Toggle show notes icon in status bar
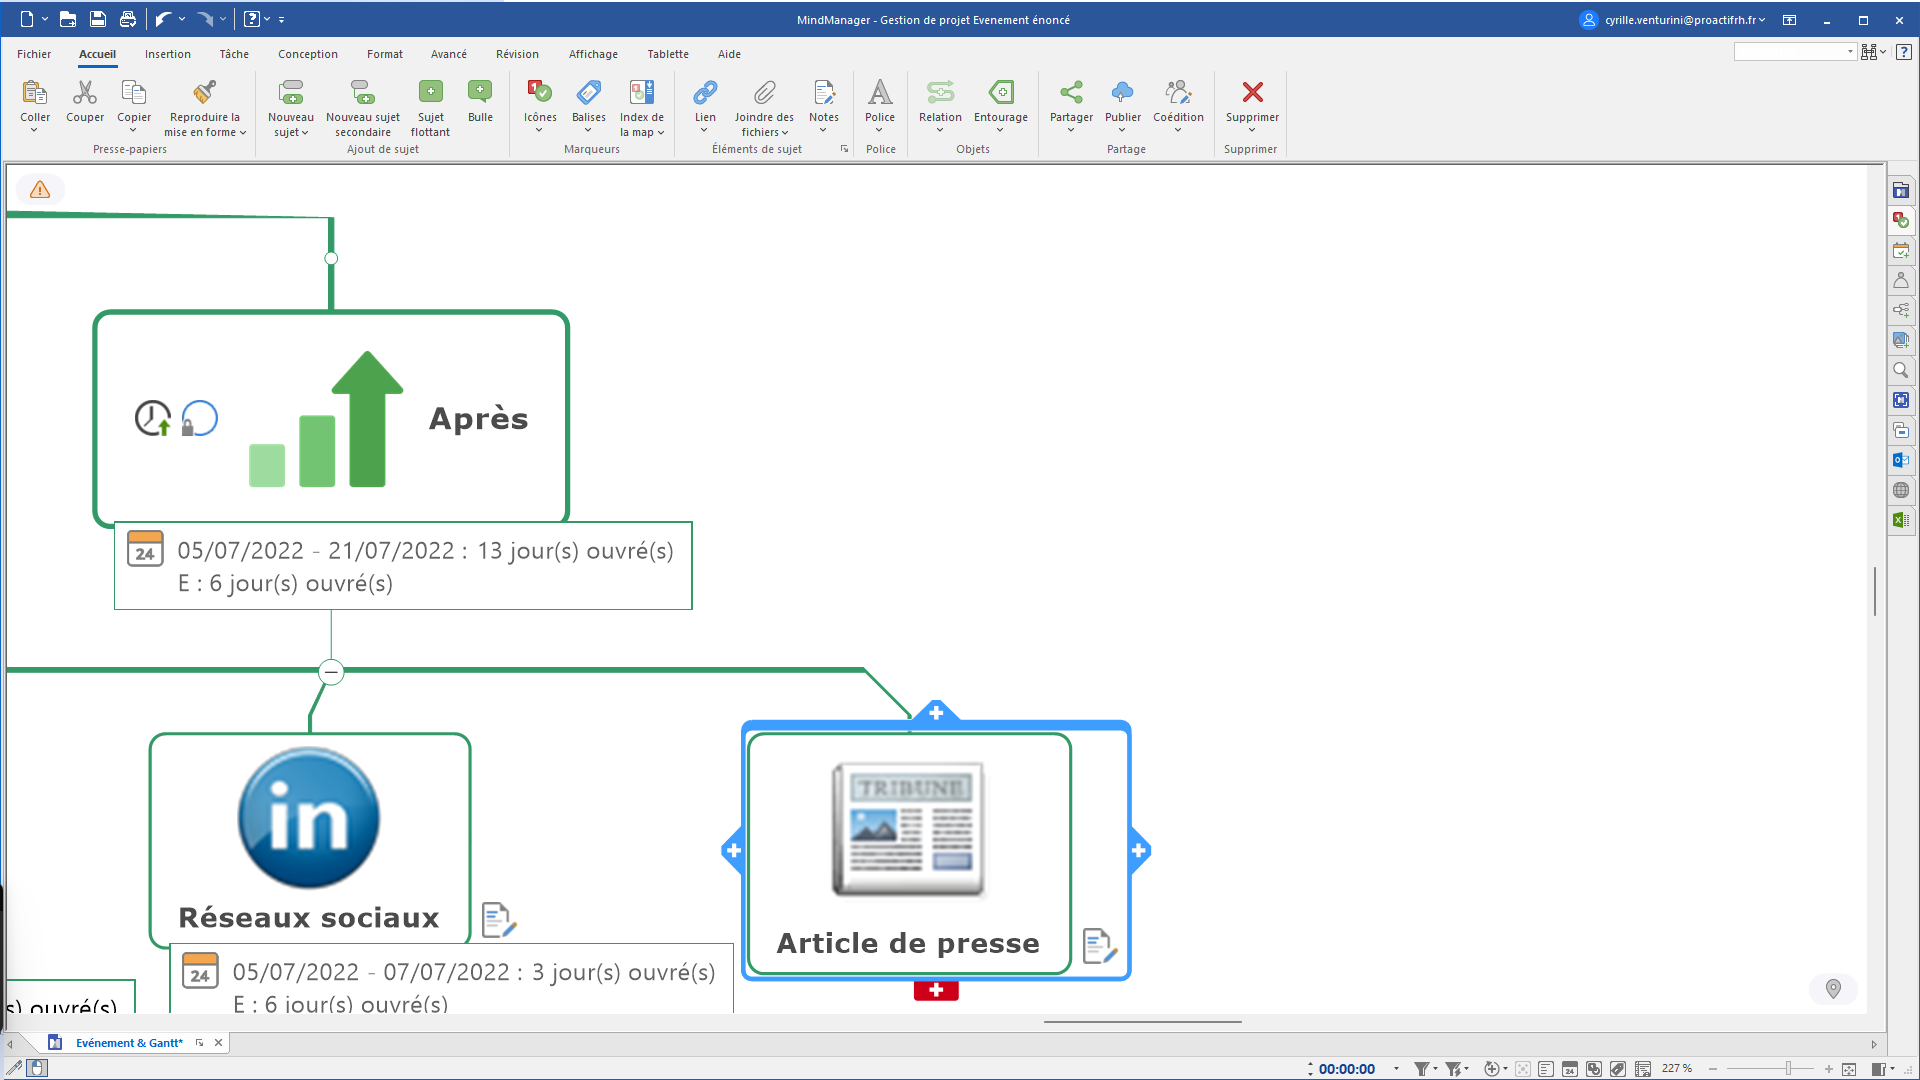 1546,1069
